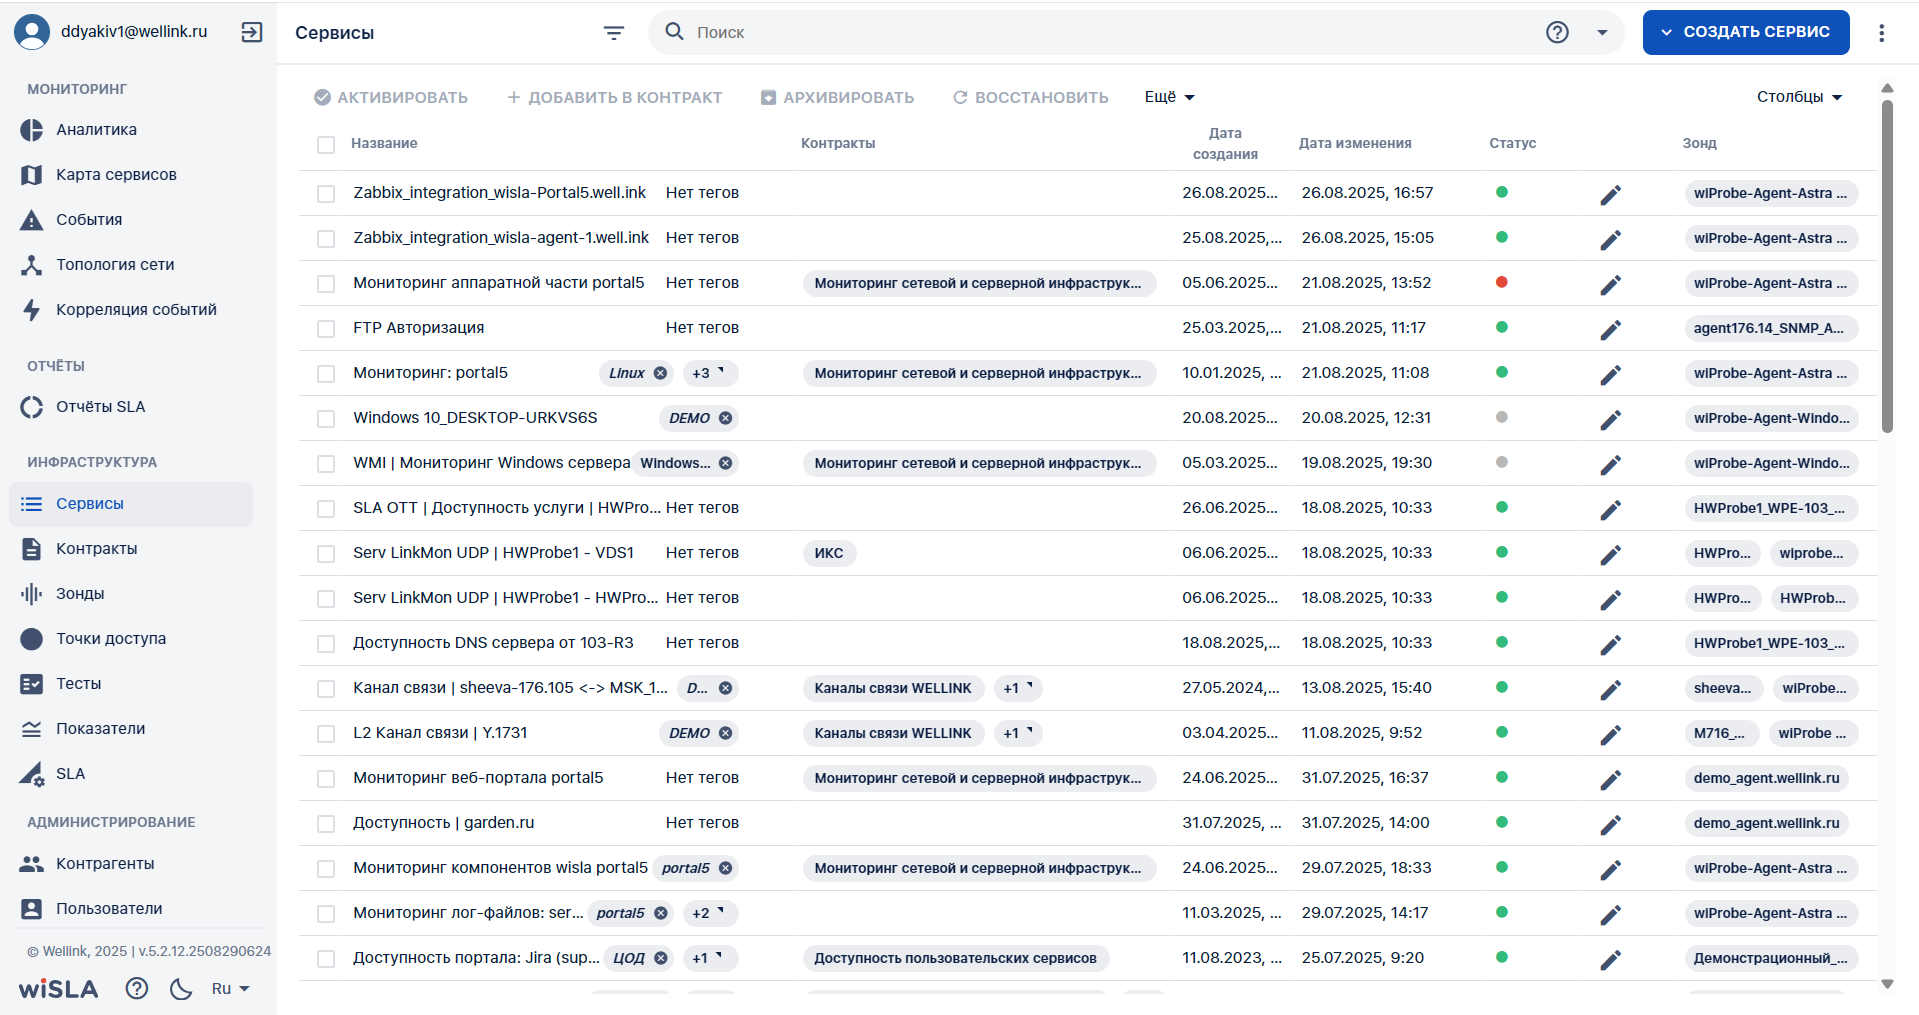Screen dimensions: 1919x1015
Task: Click red status dot for Мониторинг аппаратной части
Action: 1501,282
